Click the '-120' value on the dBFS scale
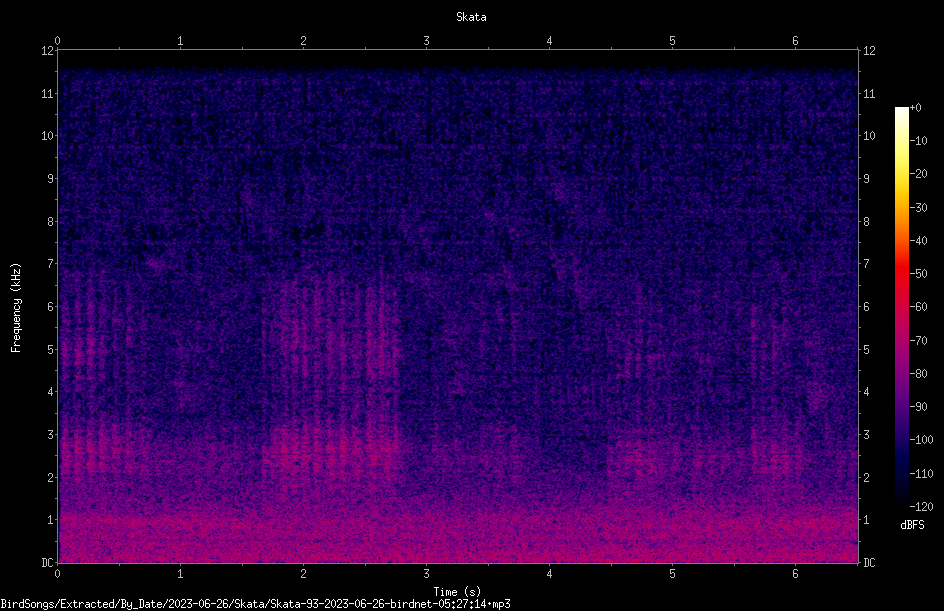This screenshot has height=611, width=944. pos(921,506)
